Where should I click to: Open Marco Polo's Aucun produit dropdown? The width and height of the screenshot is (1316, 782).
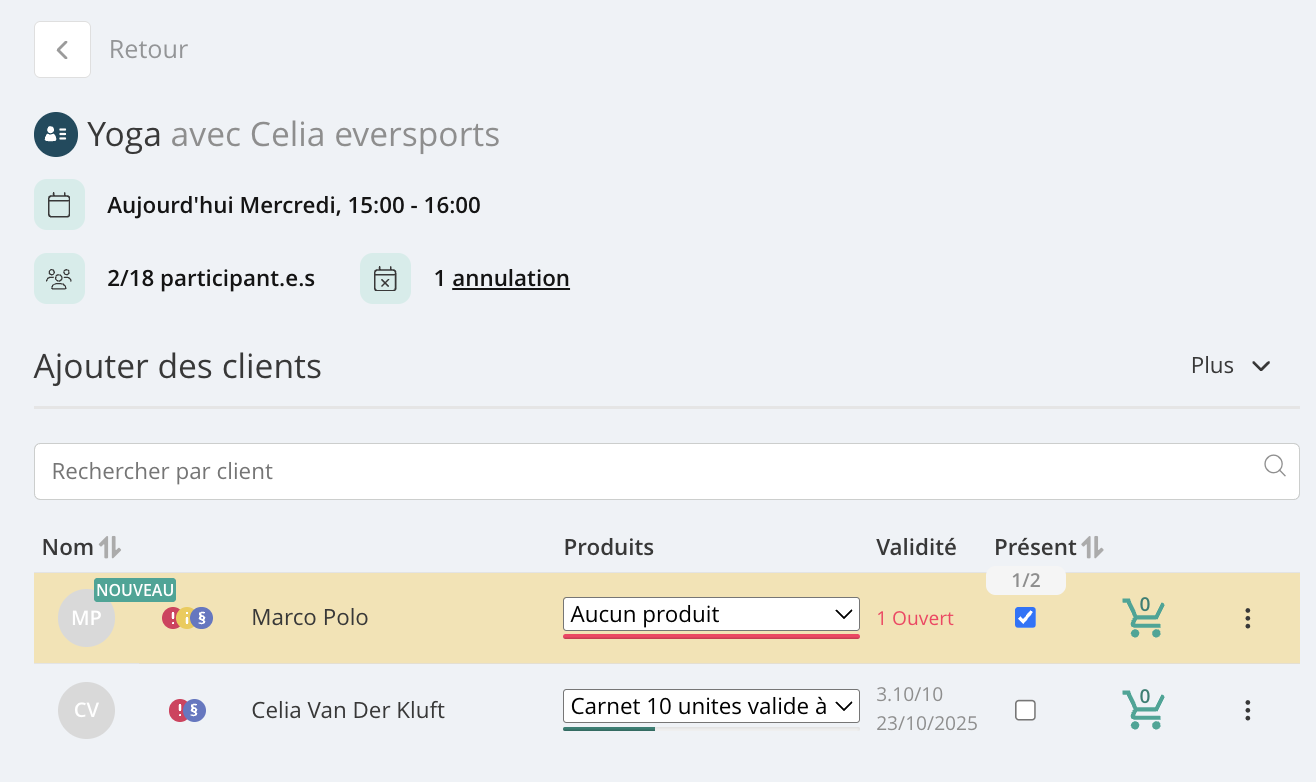pos(711,615)
